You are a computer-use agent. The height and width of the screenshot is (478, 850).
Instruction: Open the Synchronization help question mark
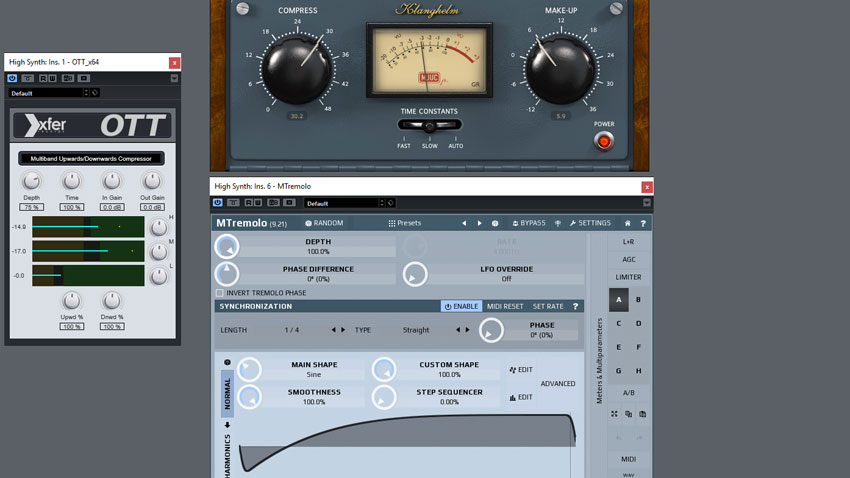(x=576, y=306)
